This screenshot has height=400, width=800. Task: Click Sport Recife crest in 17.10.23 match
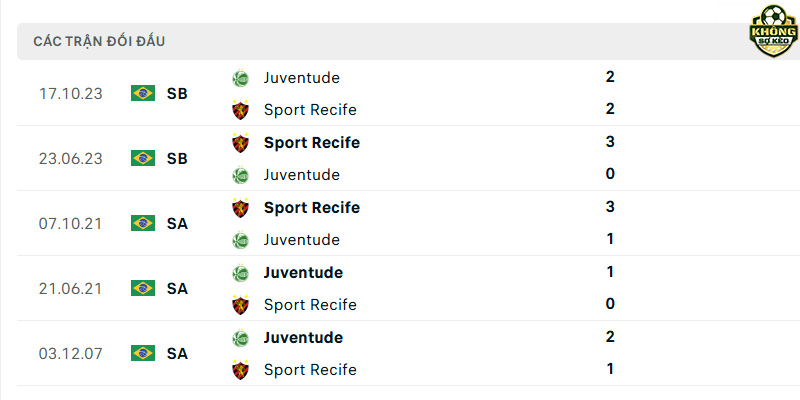click(x=240, y=110)
